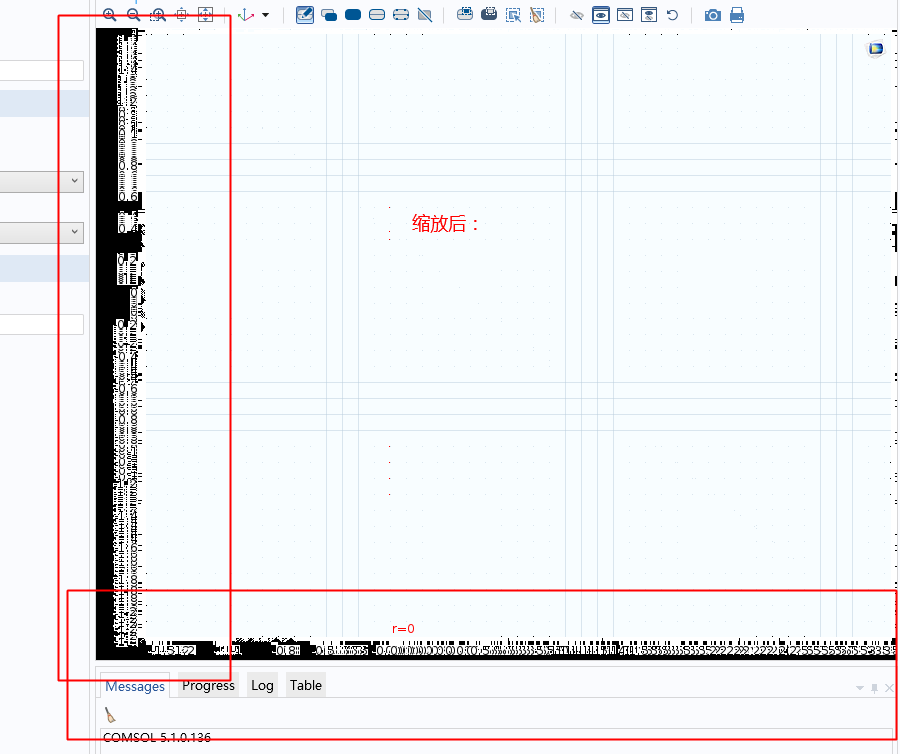Pin the messages panel
Image resolution: width=900 pixels, height=754 pixels.
point(874,687)
